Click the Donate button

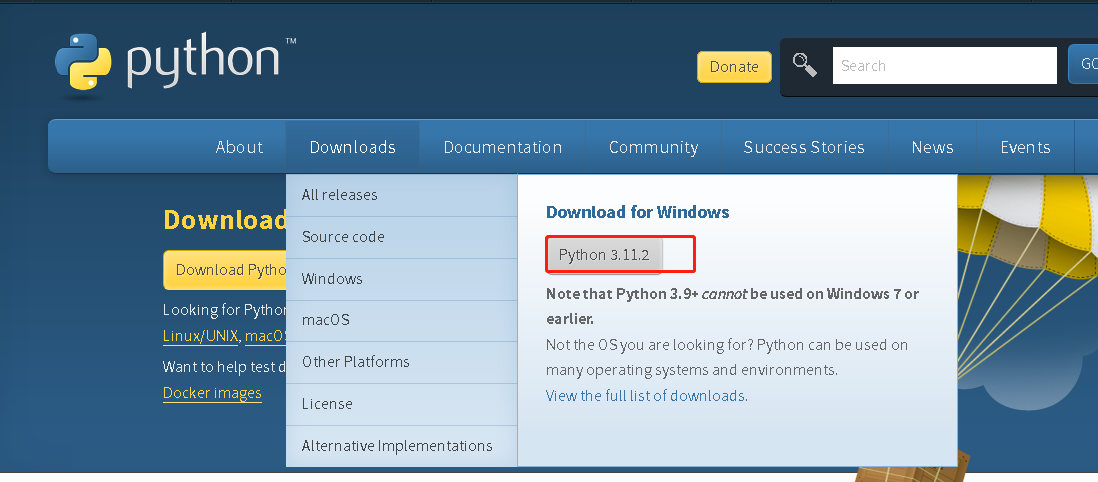tap(734, 67)
